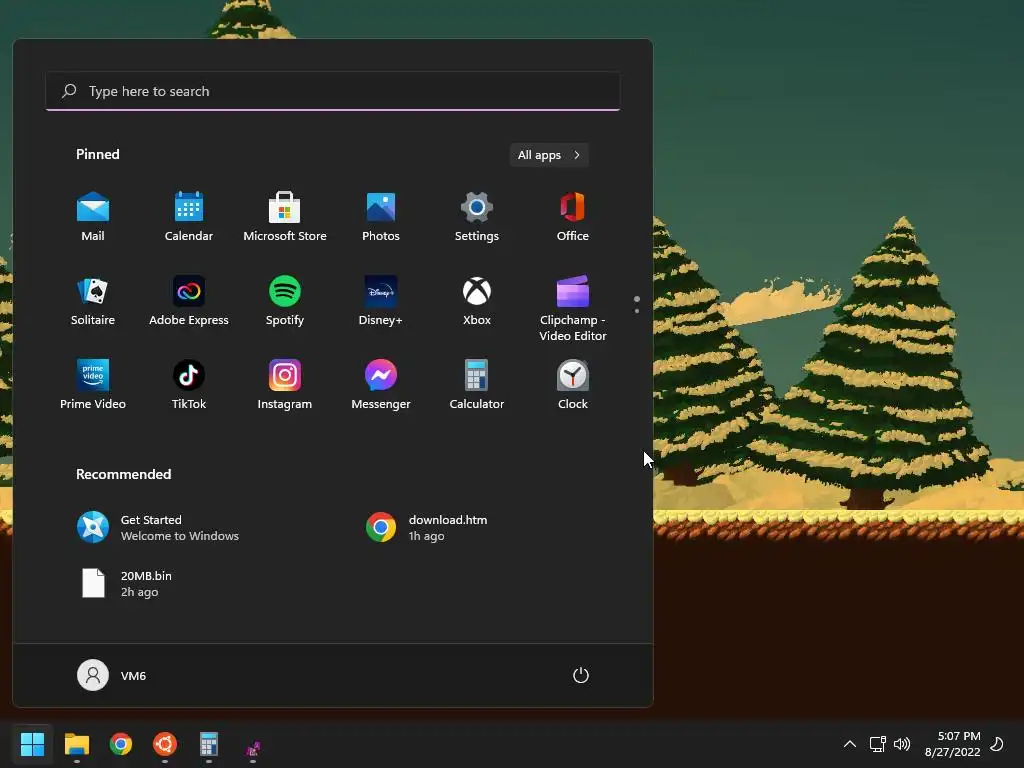Viewport: 1024px width, 768px height.
Task: Open the clock and date 5:07 PM
Action: tap(952, 744)
